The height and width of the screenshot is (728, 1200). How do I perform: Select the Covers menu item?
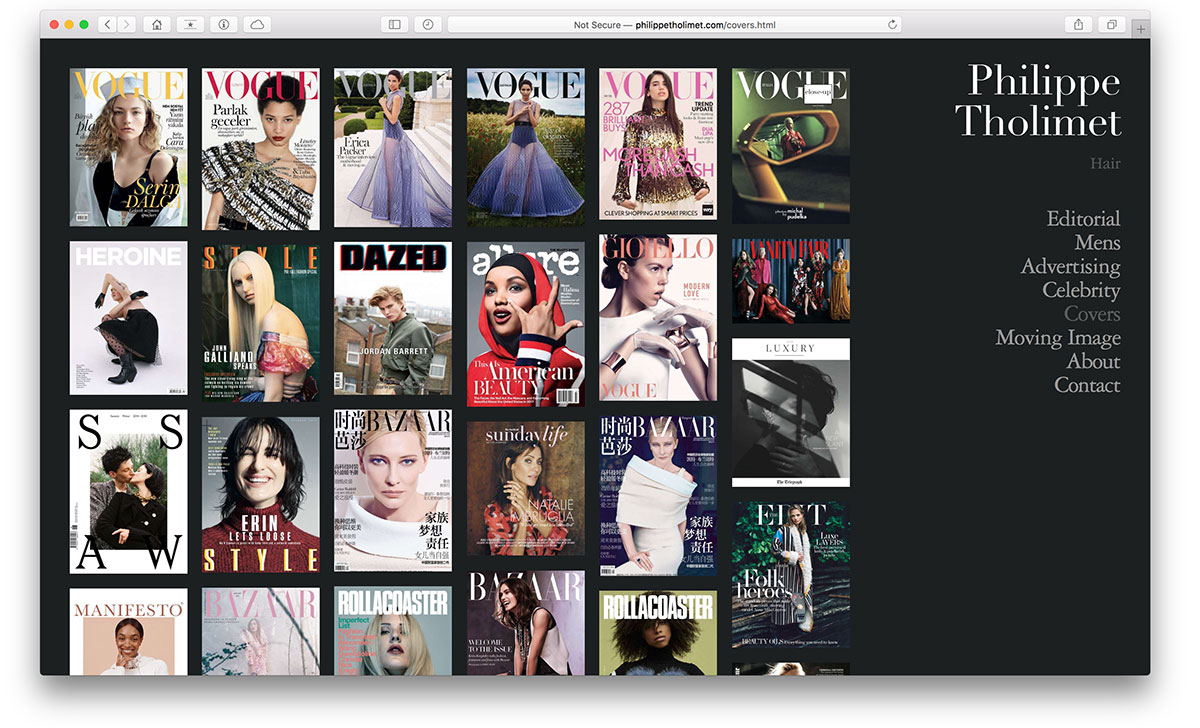click(x=1092, y=314)
